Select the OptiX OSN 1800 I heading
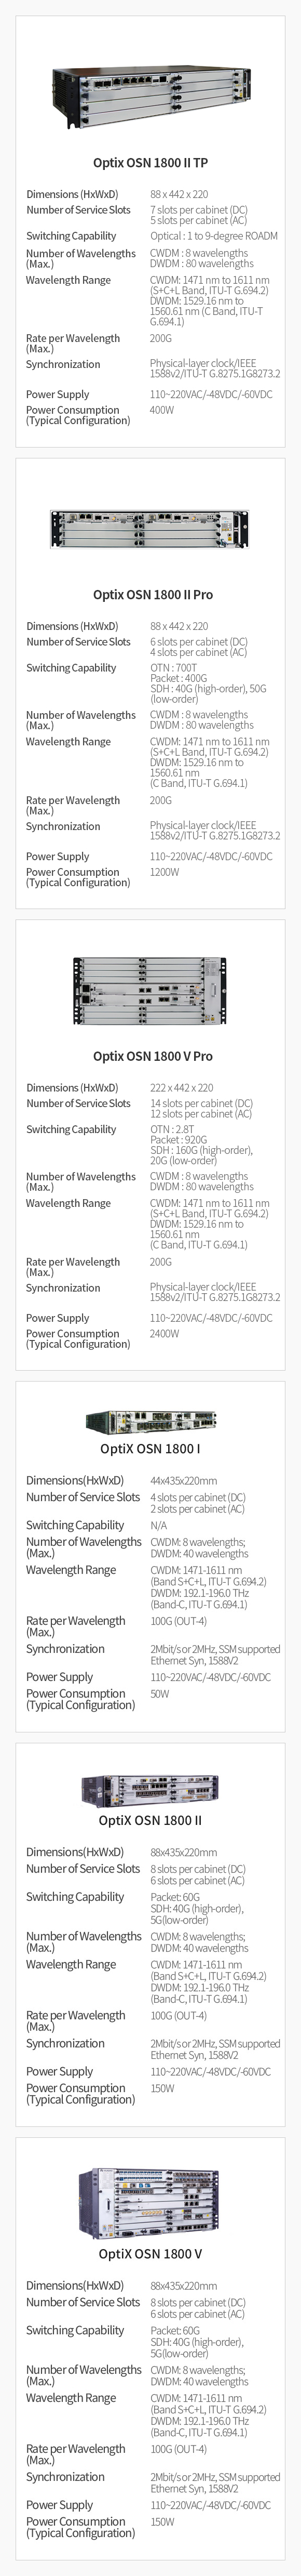Screen dimensions: 301x2576 tap(150, 1448)
